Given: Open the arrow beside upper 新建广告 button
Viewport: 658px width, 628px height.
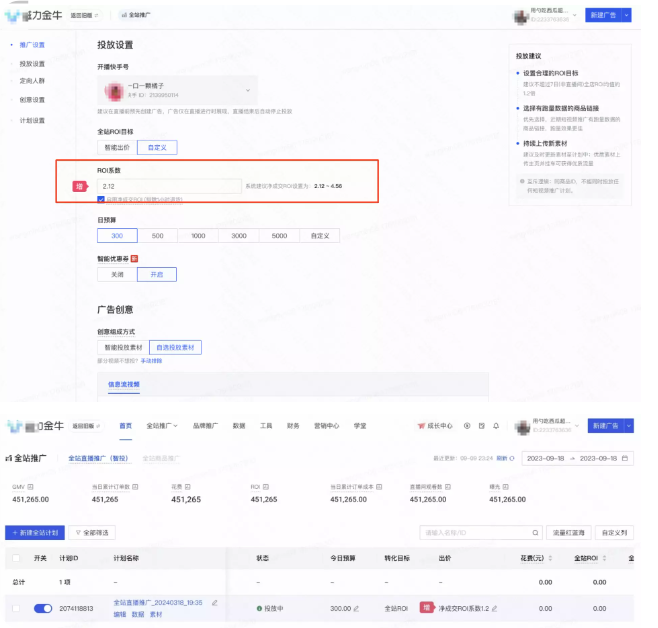Looking at the screenshot, I should click(627, 16).
